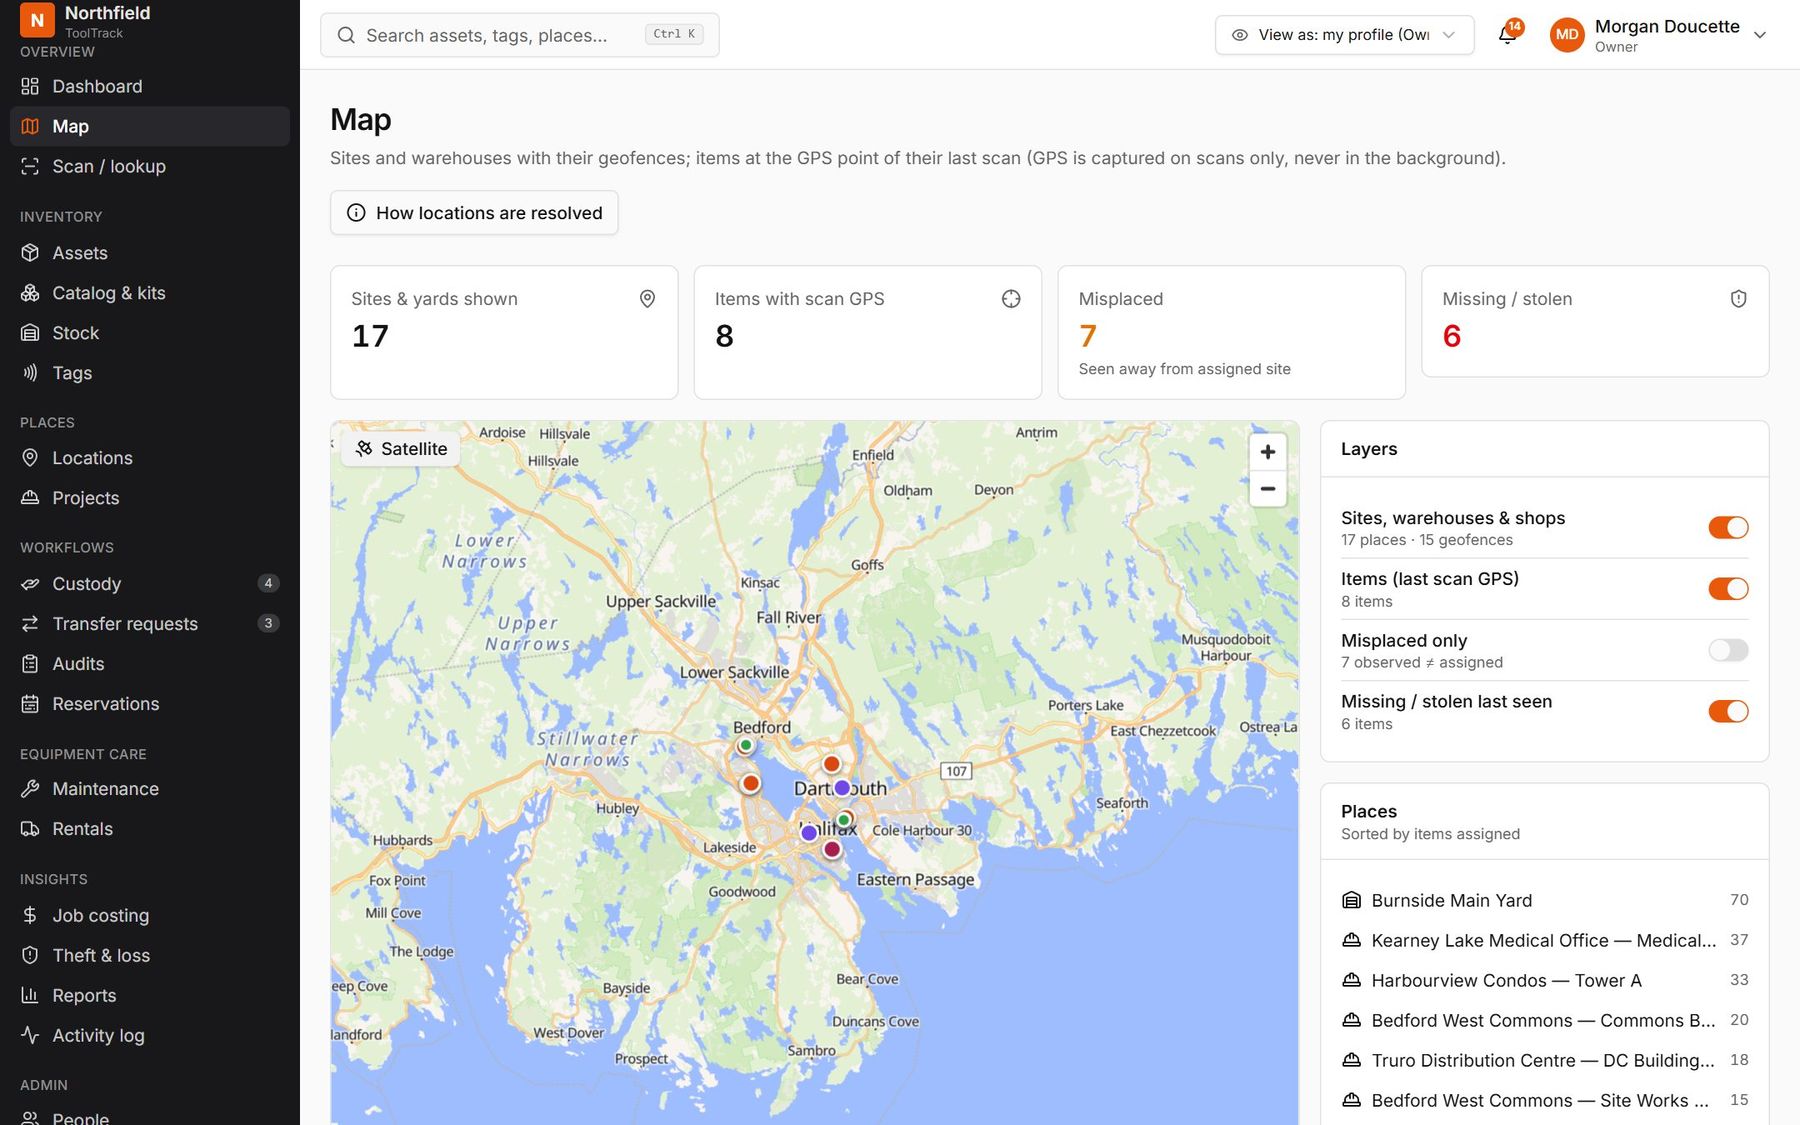Open Transfer requests in the sidebar
Viewport: 1800px width, 1125px height.
coord(150,624)
